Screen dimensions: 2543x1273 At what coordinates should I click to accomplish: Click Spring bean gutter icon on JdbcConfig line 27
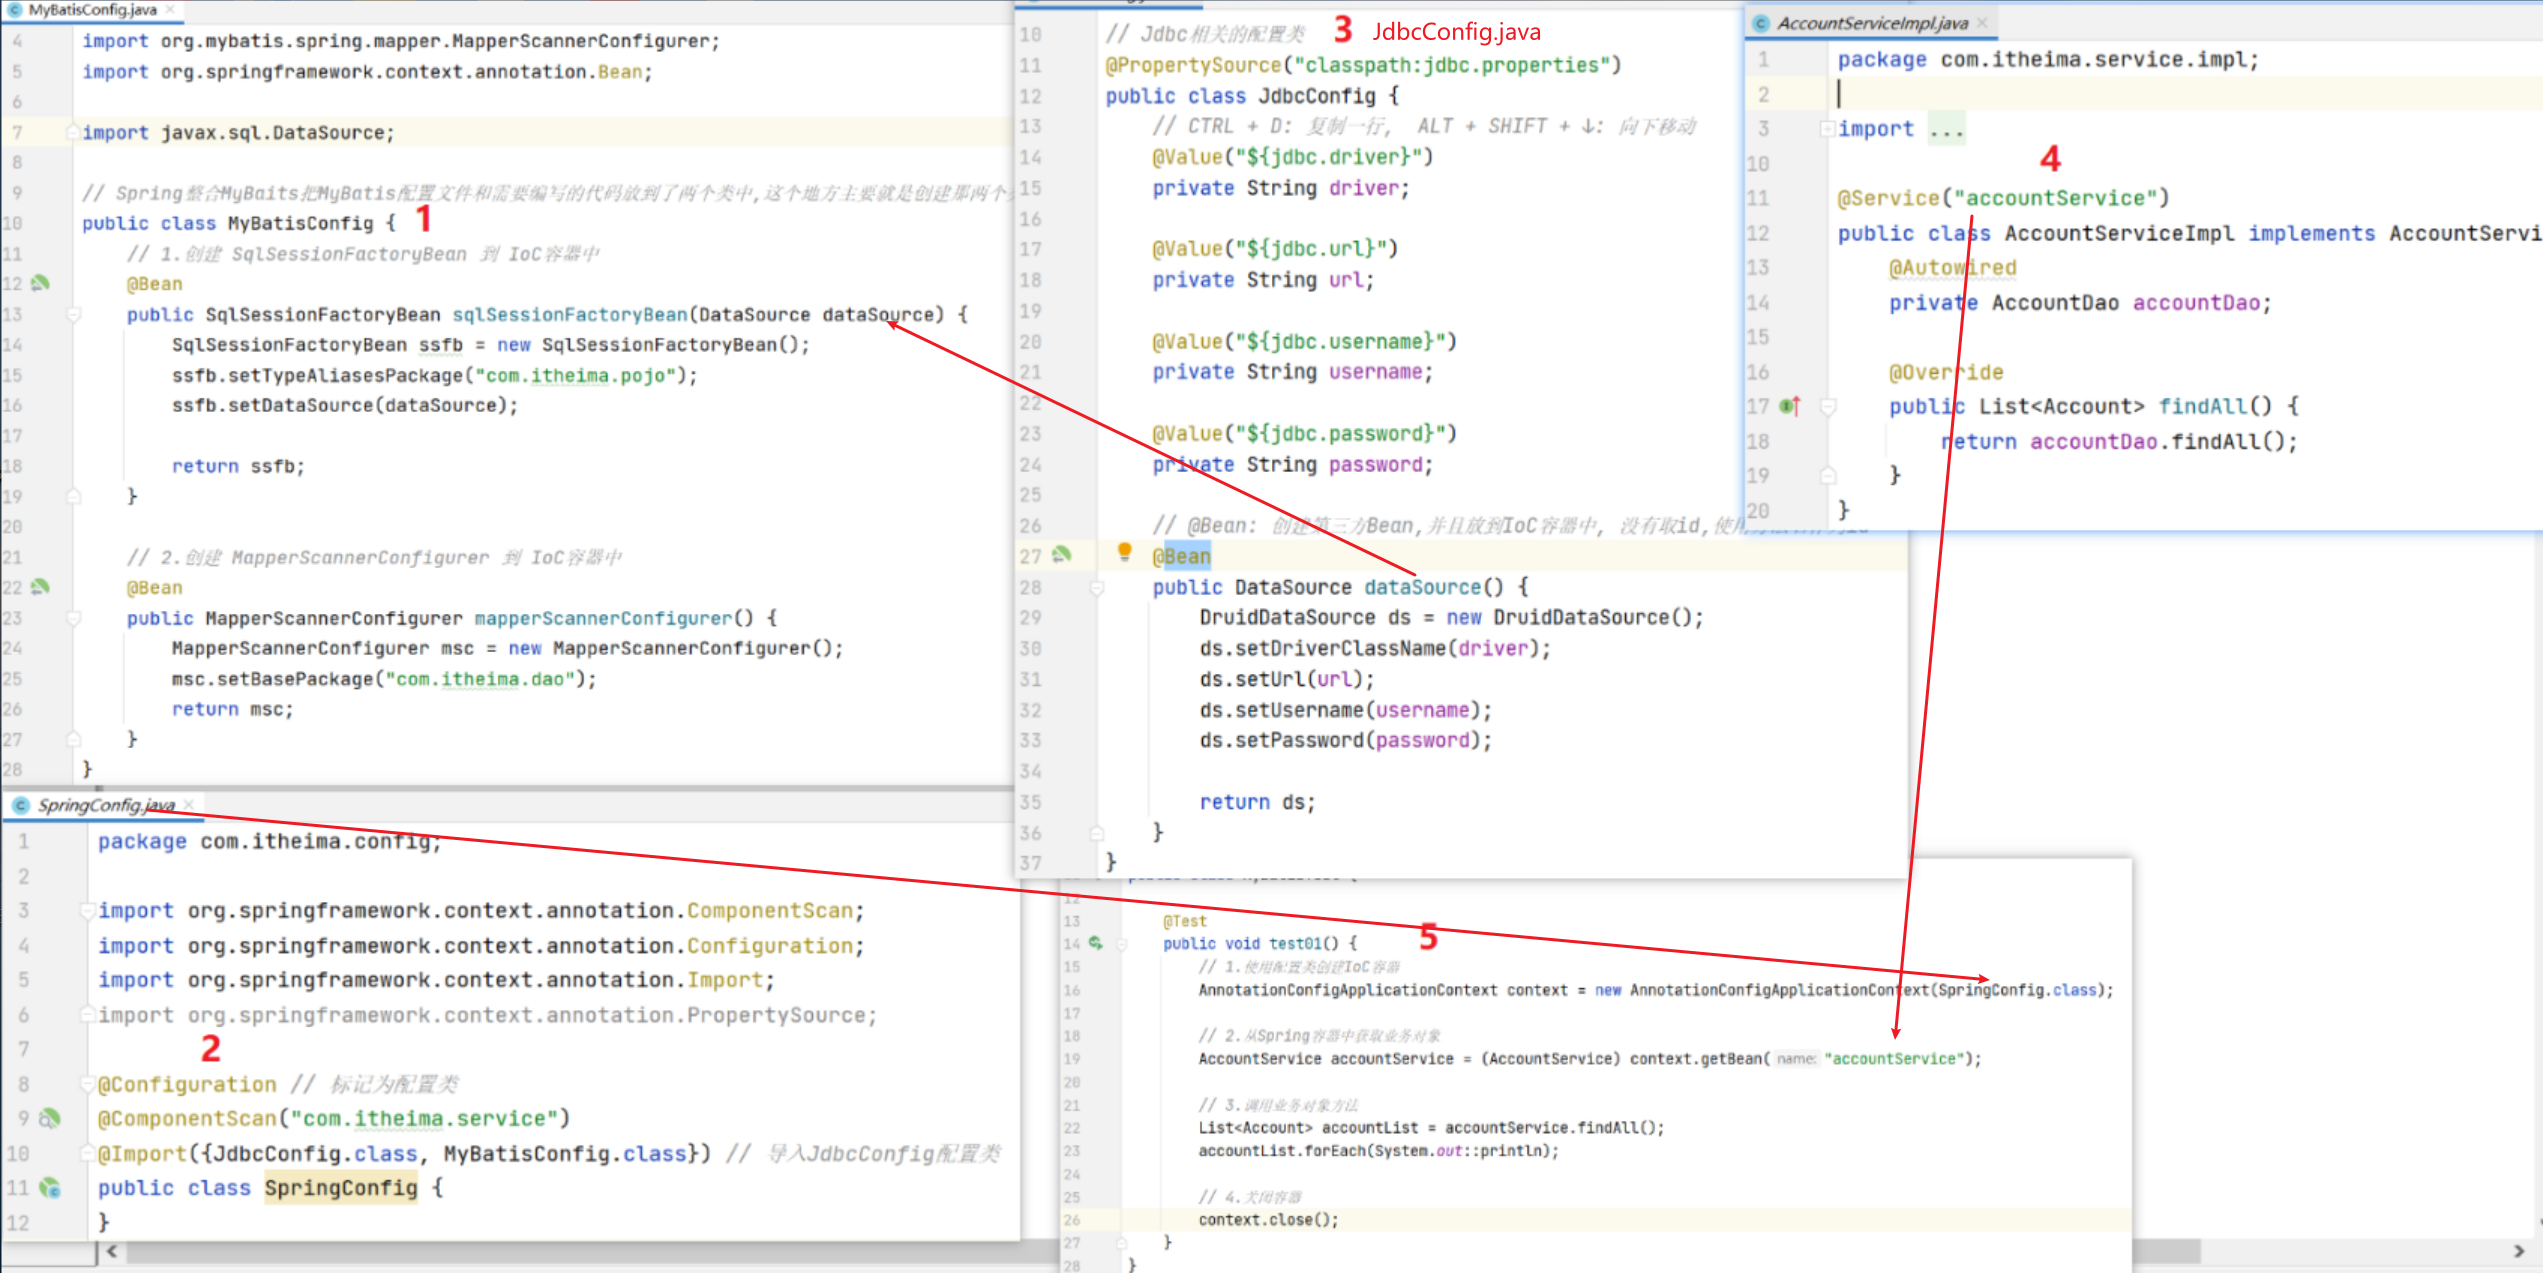coord(1062,555)
